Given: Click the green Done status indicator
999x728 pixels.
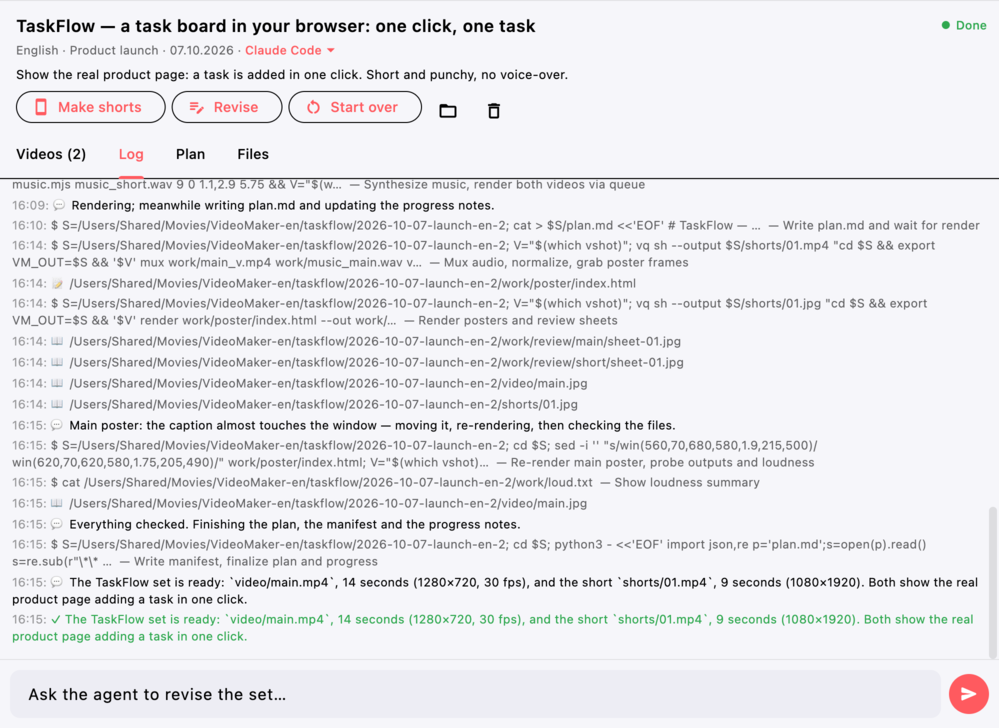Looking at the screenshot, I should click(964, 25).
